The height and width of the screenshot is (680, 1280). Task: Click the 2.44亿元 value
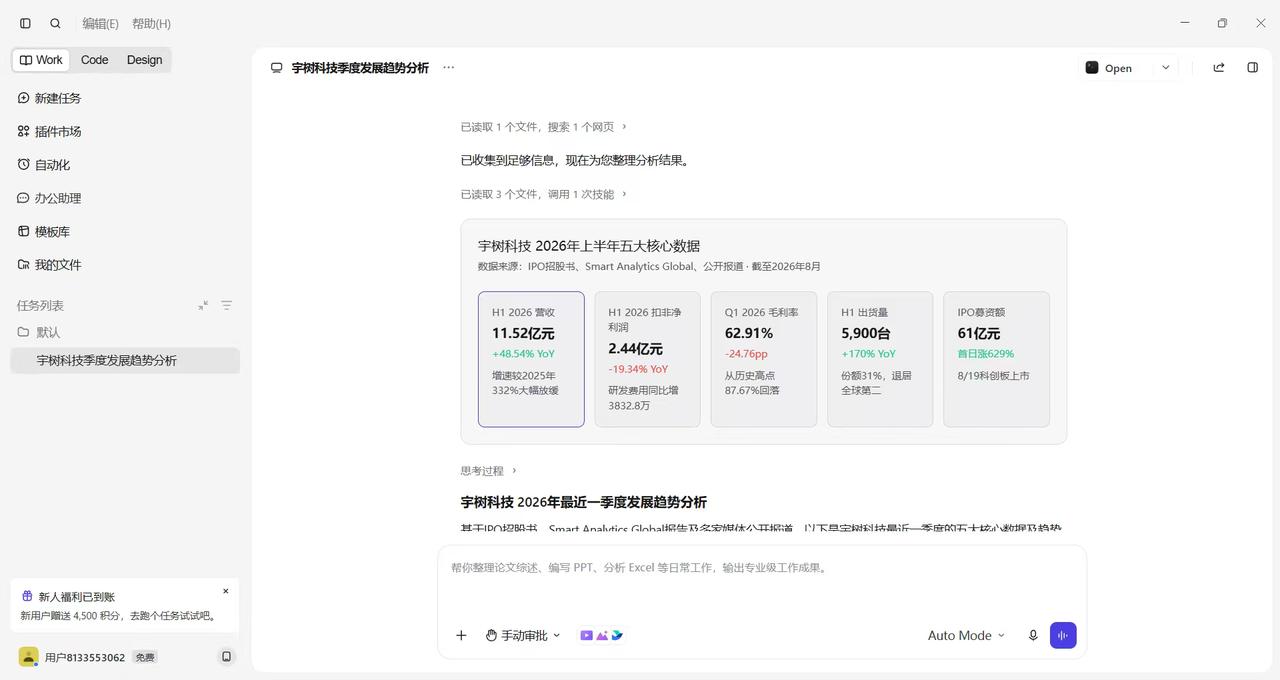pyautogui.click(x=635, y=349)
